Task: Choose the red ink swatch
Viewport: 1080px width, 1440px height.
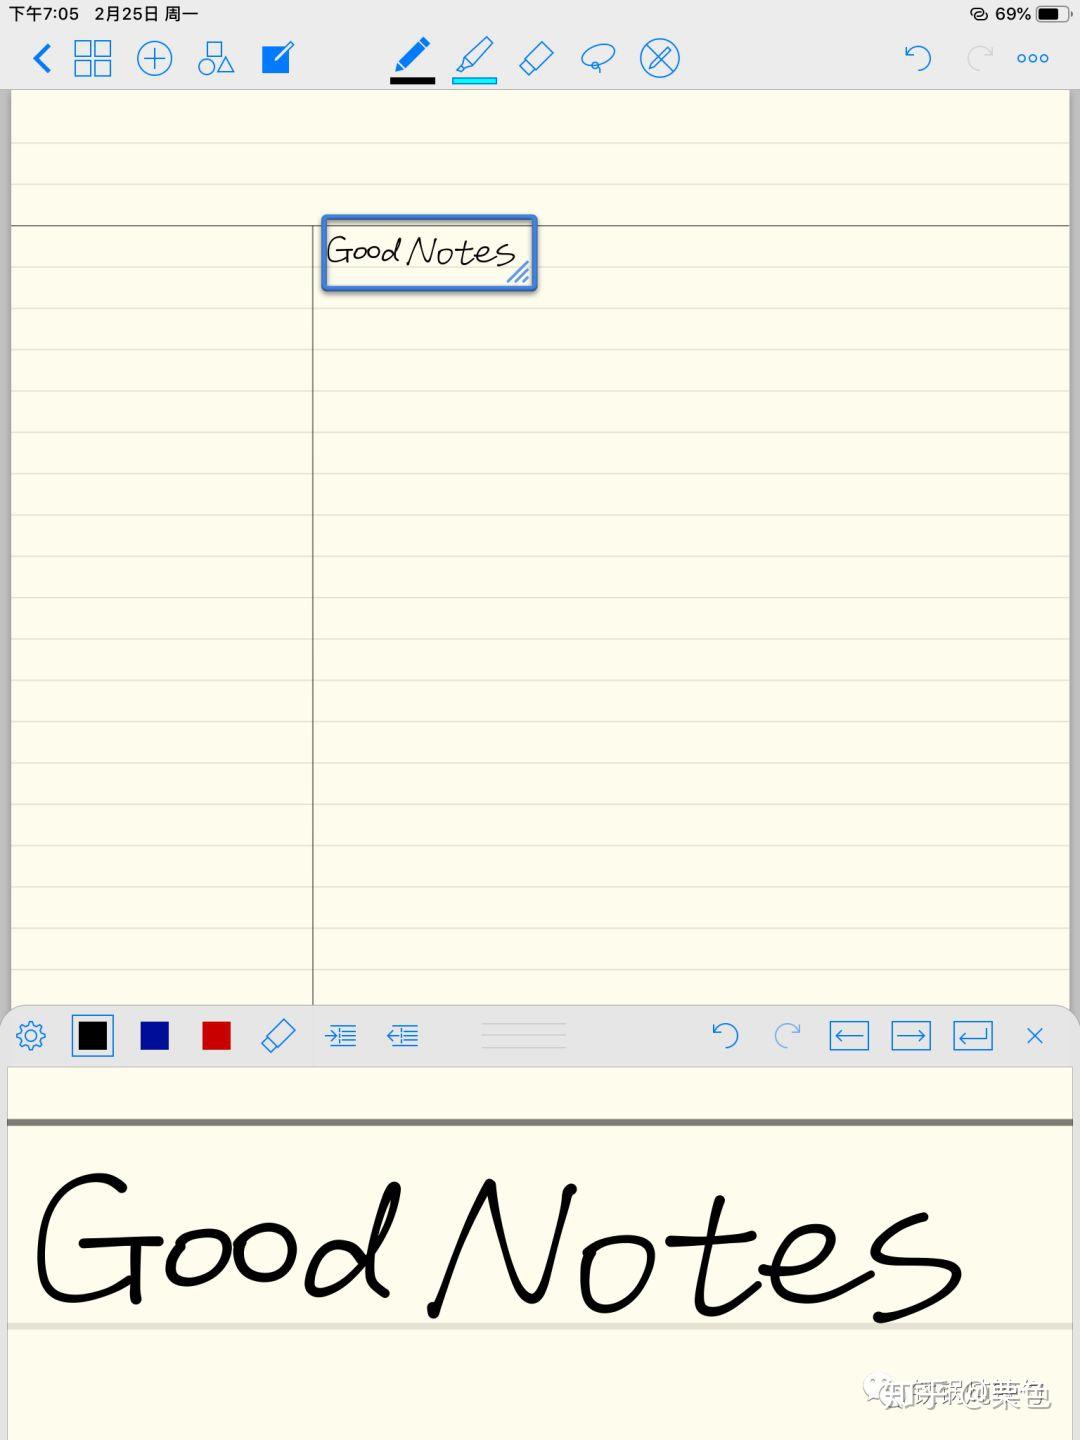Action: coord(217,1036)
